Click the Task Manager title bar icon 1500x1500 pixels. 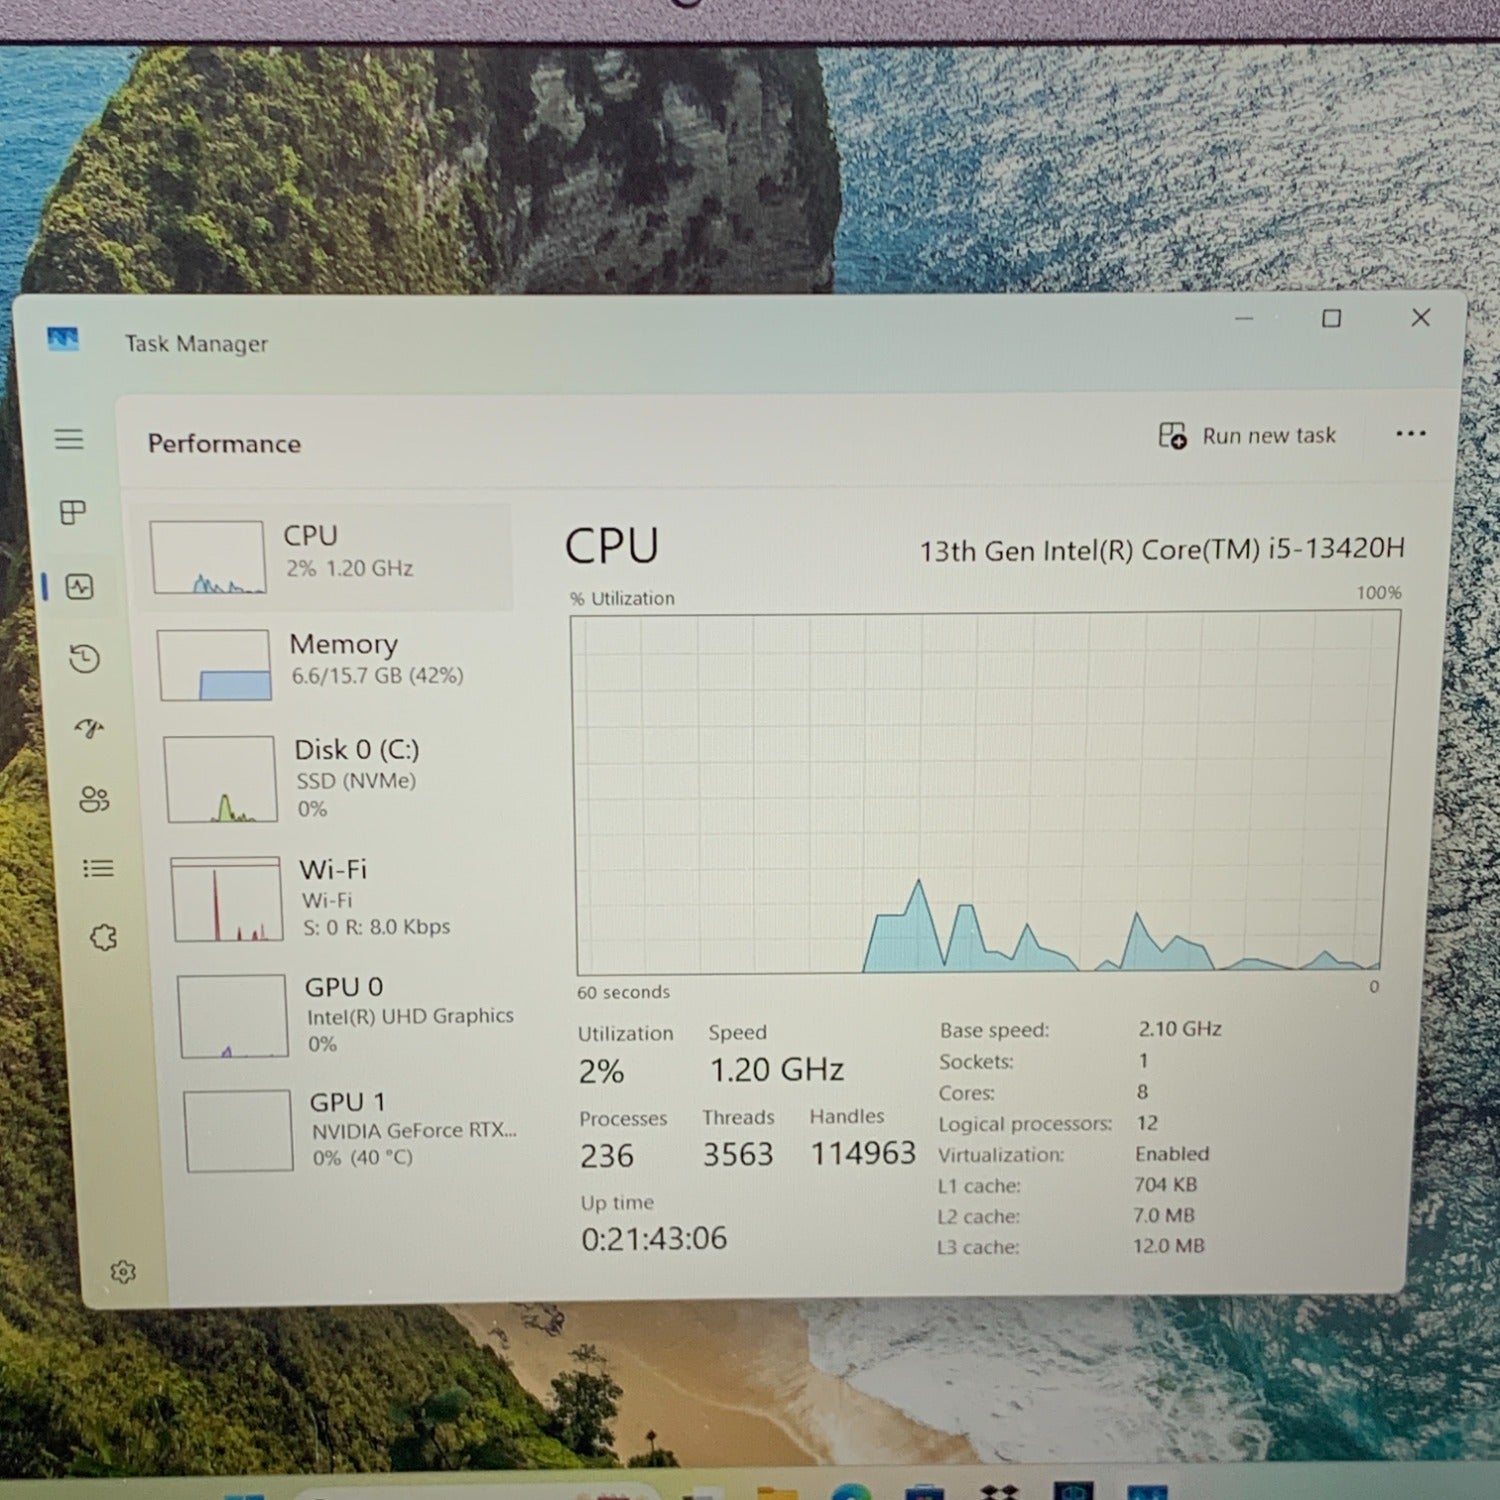pyautogui.click(x=63, y=340)
